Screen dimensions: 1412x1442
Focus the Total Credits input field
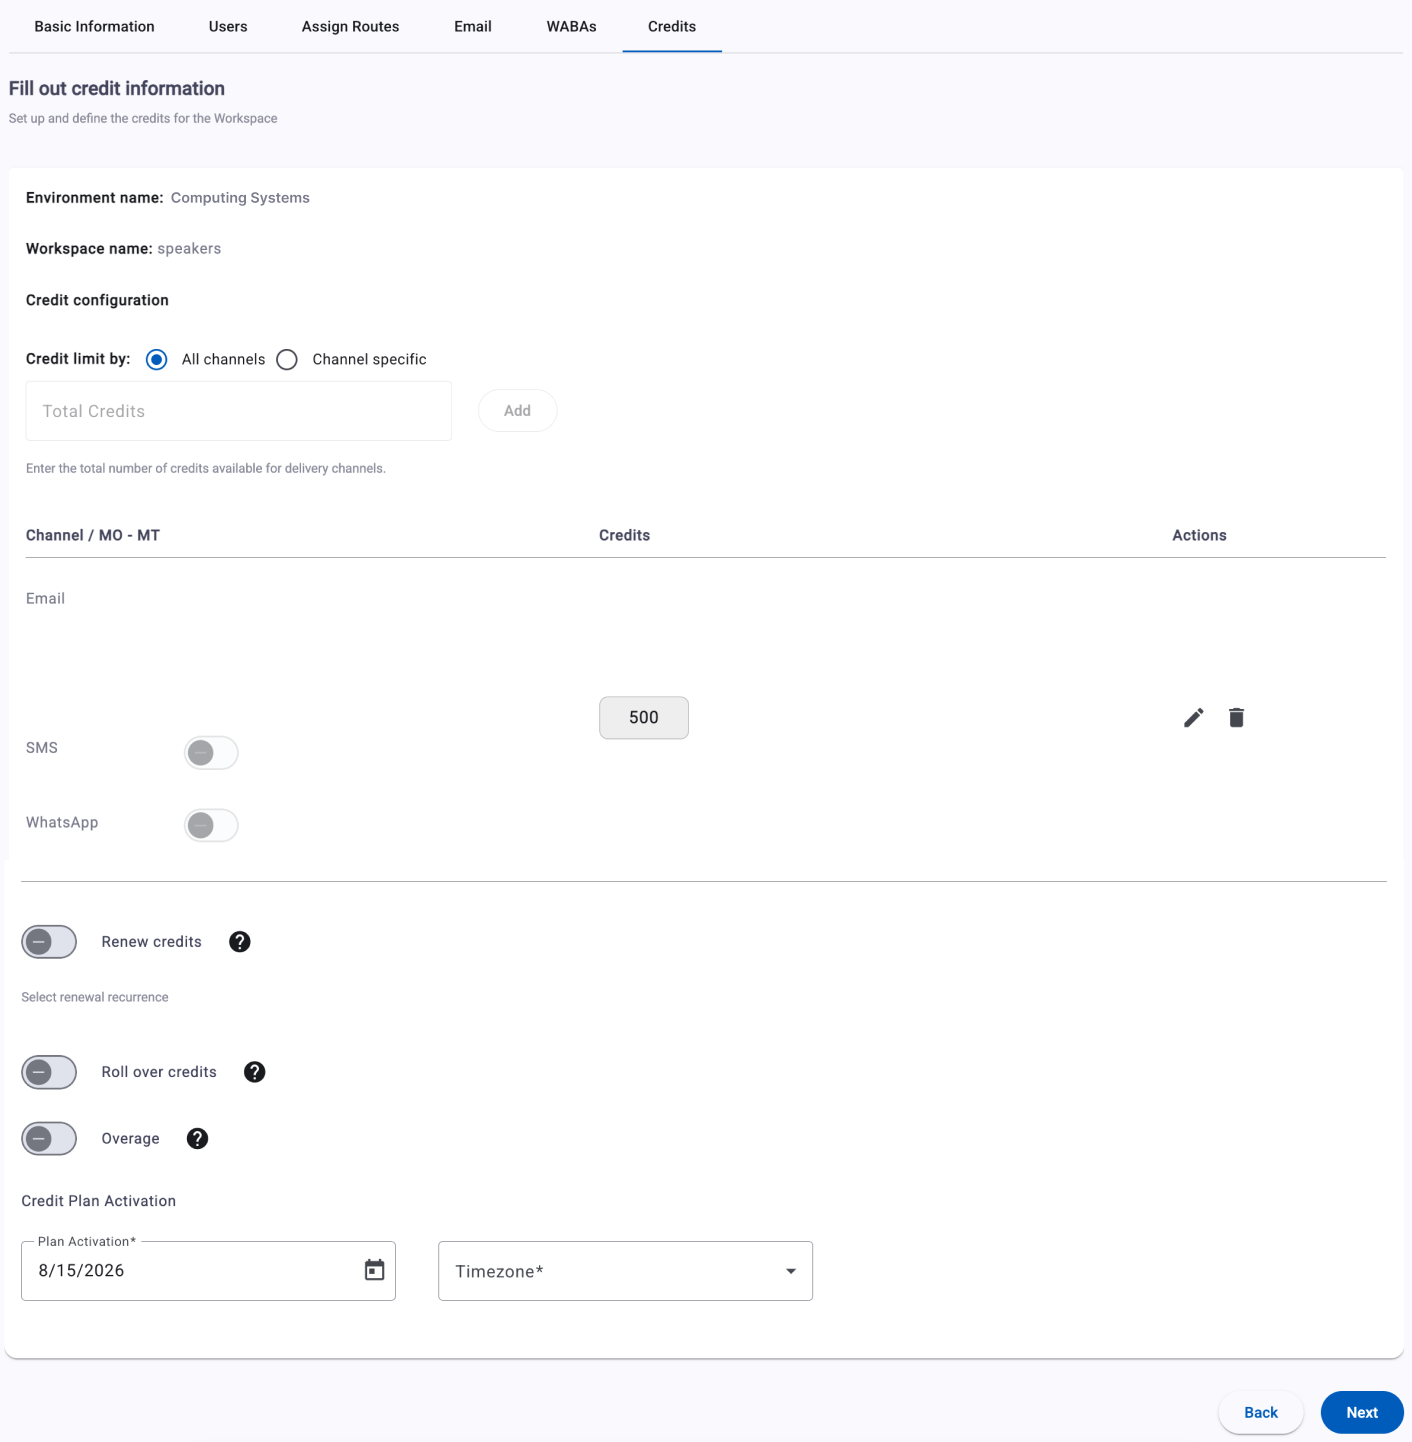pos(239,411)
